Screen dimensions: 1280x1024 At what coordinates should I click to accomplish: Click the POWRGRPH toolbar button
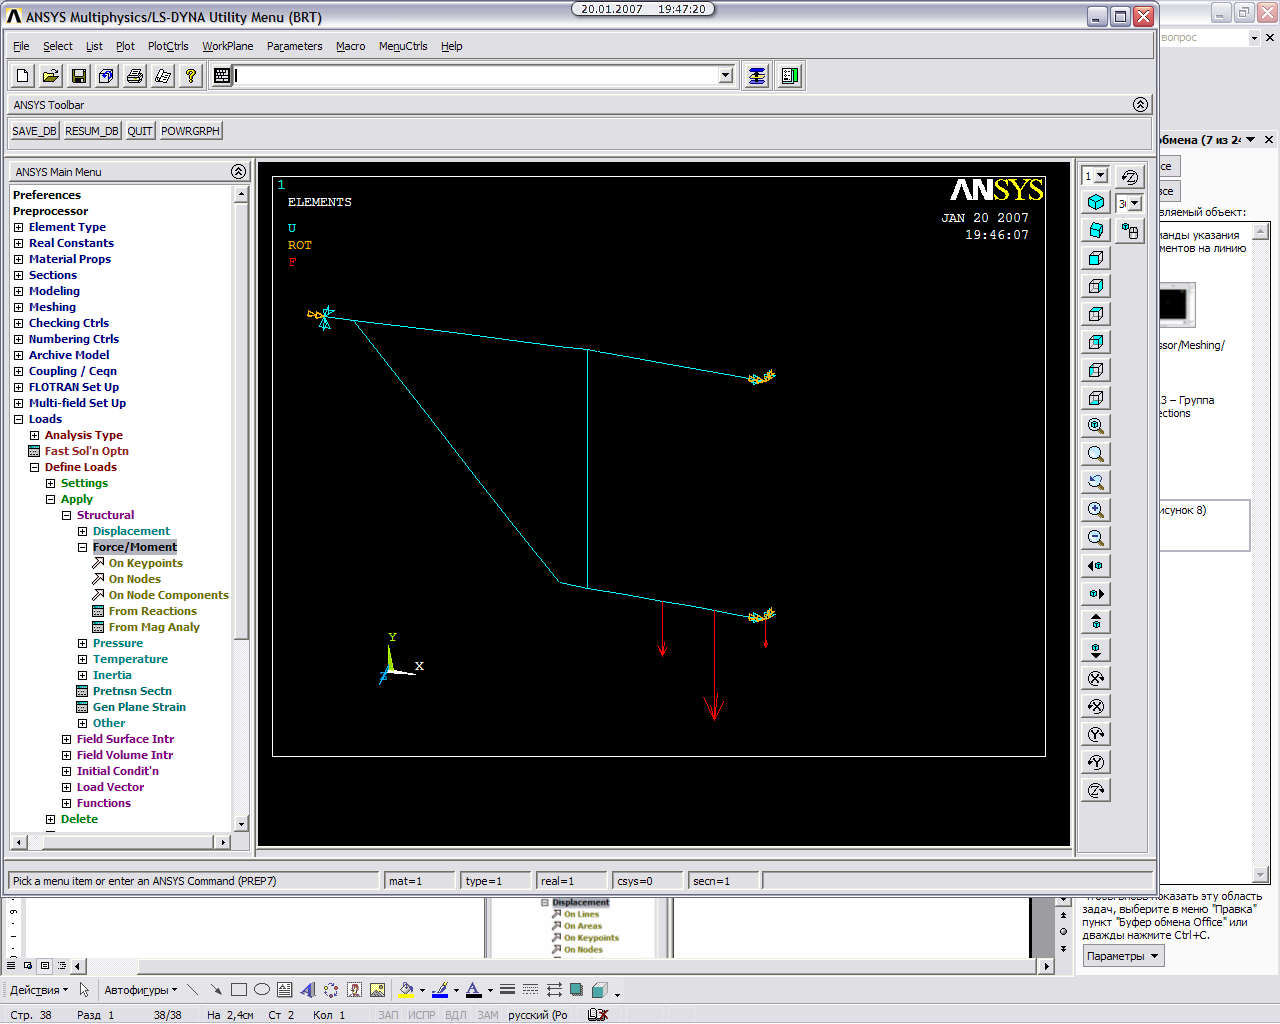click(190, 131)
